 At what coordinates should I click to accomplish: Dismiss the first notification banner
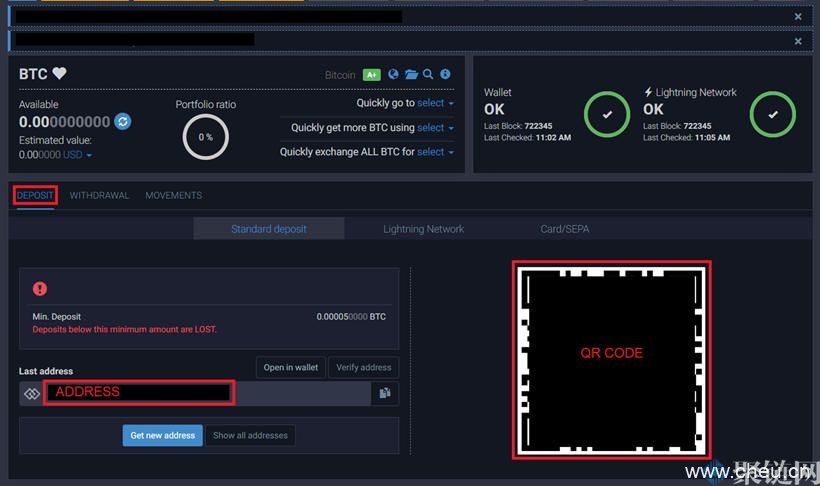[798, 17]
